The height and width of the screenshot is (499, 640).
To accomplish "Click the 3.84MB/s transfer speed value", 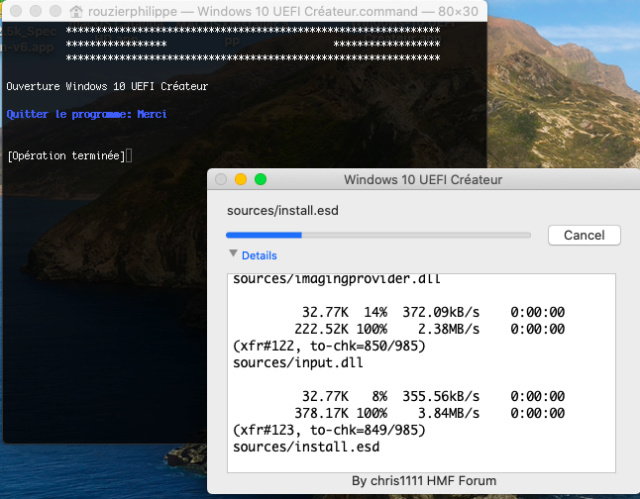I will tap(449, 413).
